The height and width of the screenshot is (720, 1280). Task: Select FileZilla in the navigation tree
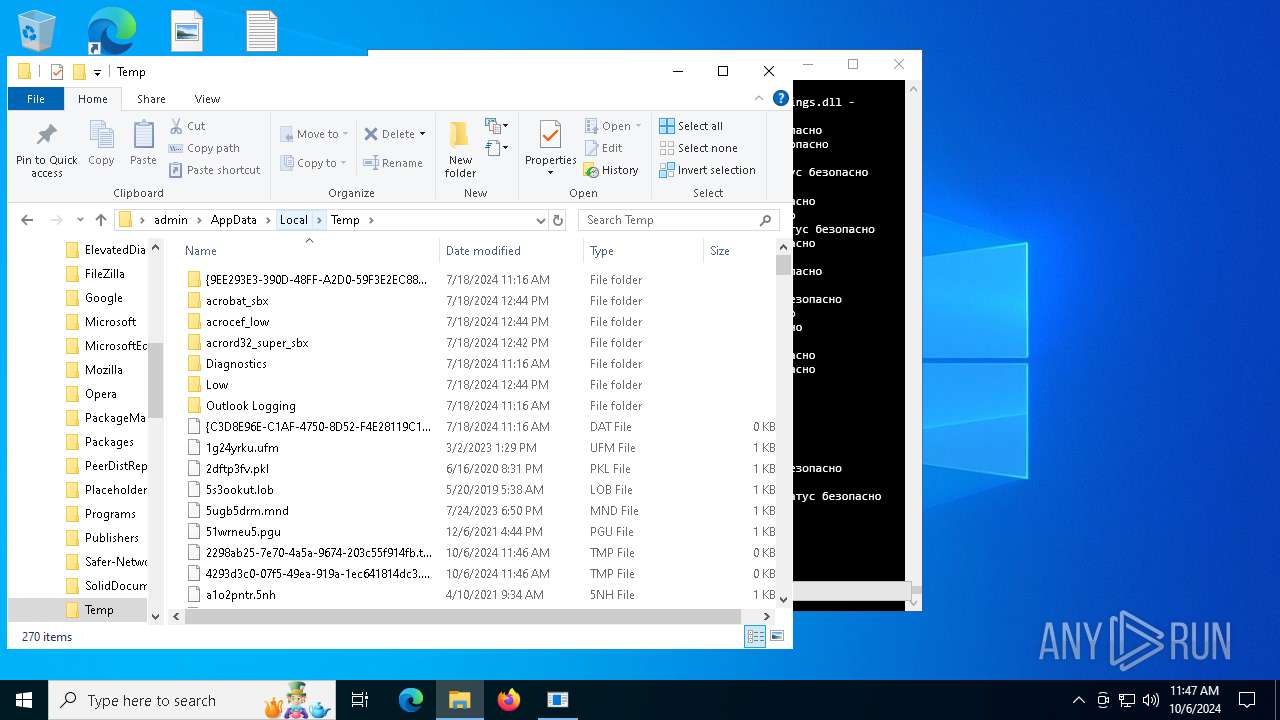click(104, 274)
